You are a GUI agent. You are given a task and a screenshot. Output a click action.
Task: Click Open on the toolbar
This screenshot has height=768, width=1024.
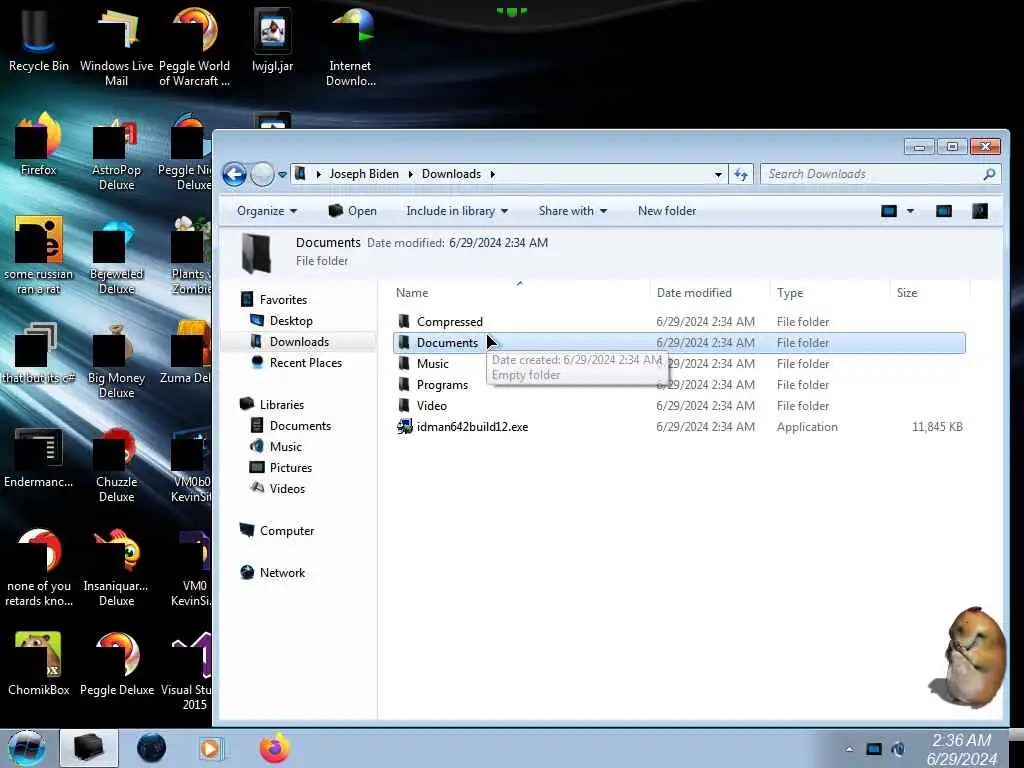(x=353, y=211)
